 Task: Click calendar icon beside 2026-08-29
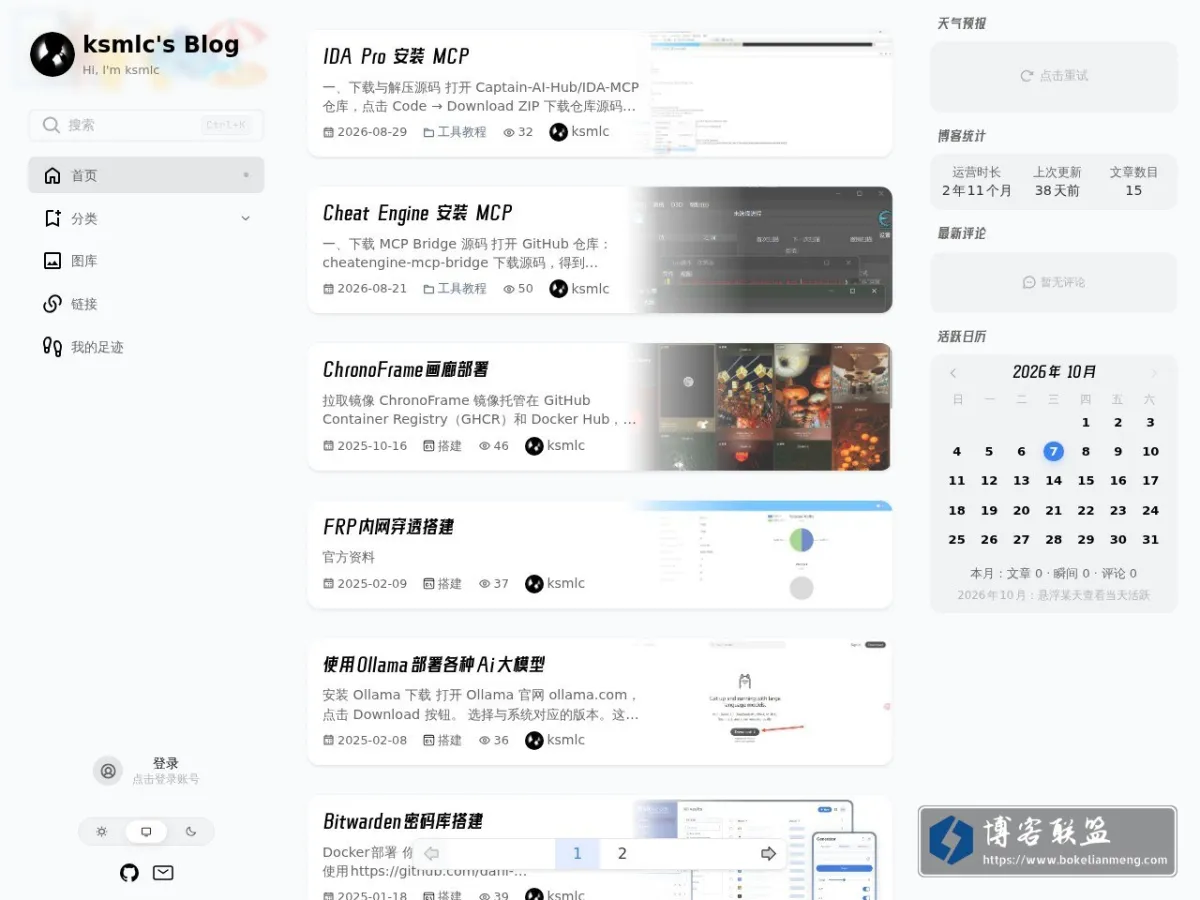click(x=328, y=132)
